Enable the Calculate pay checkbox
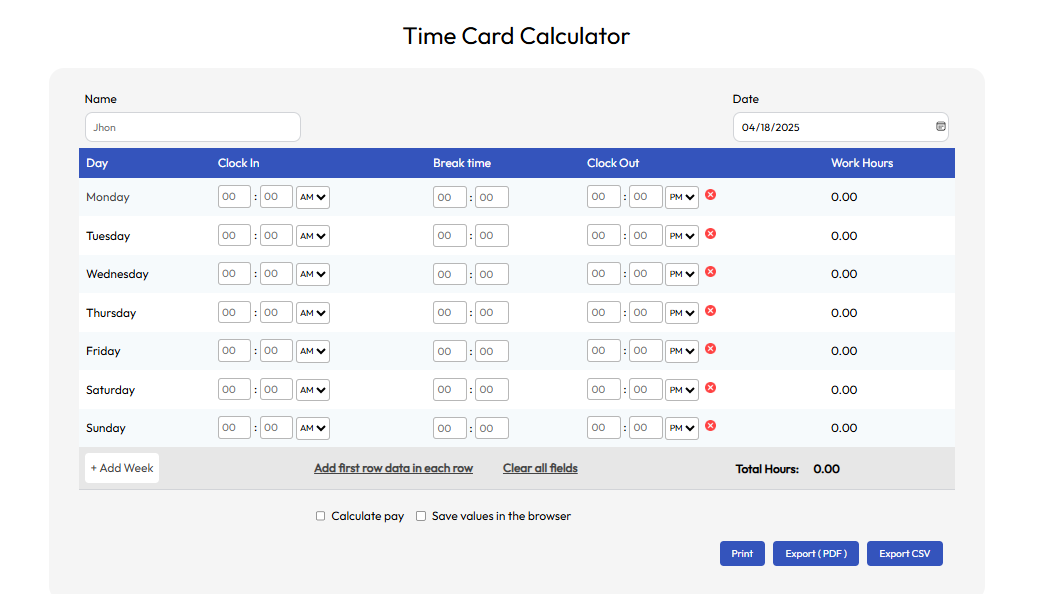The width and height of the screenshot is (1038, 594). coord(320,516)
